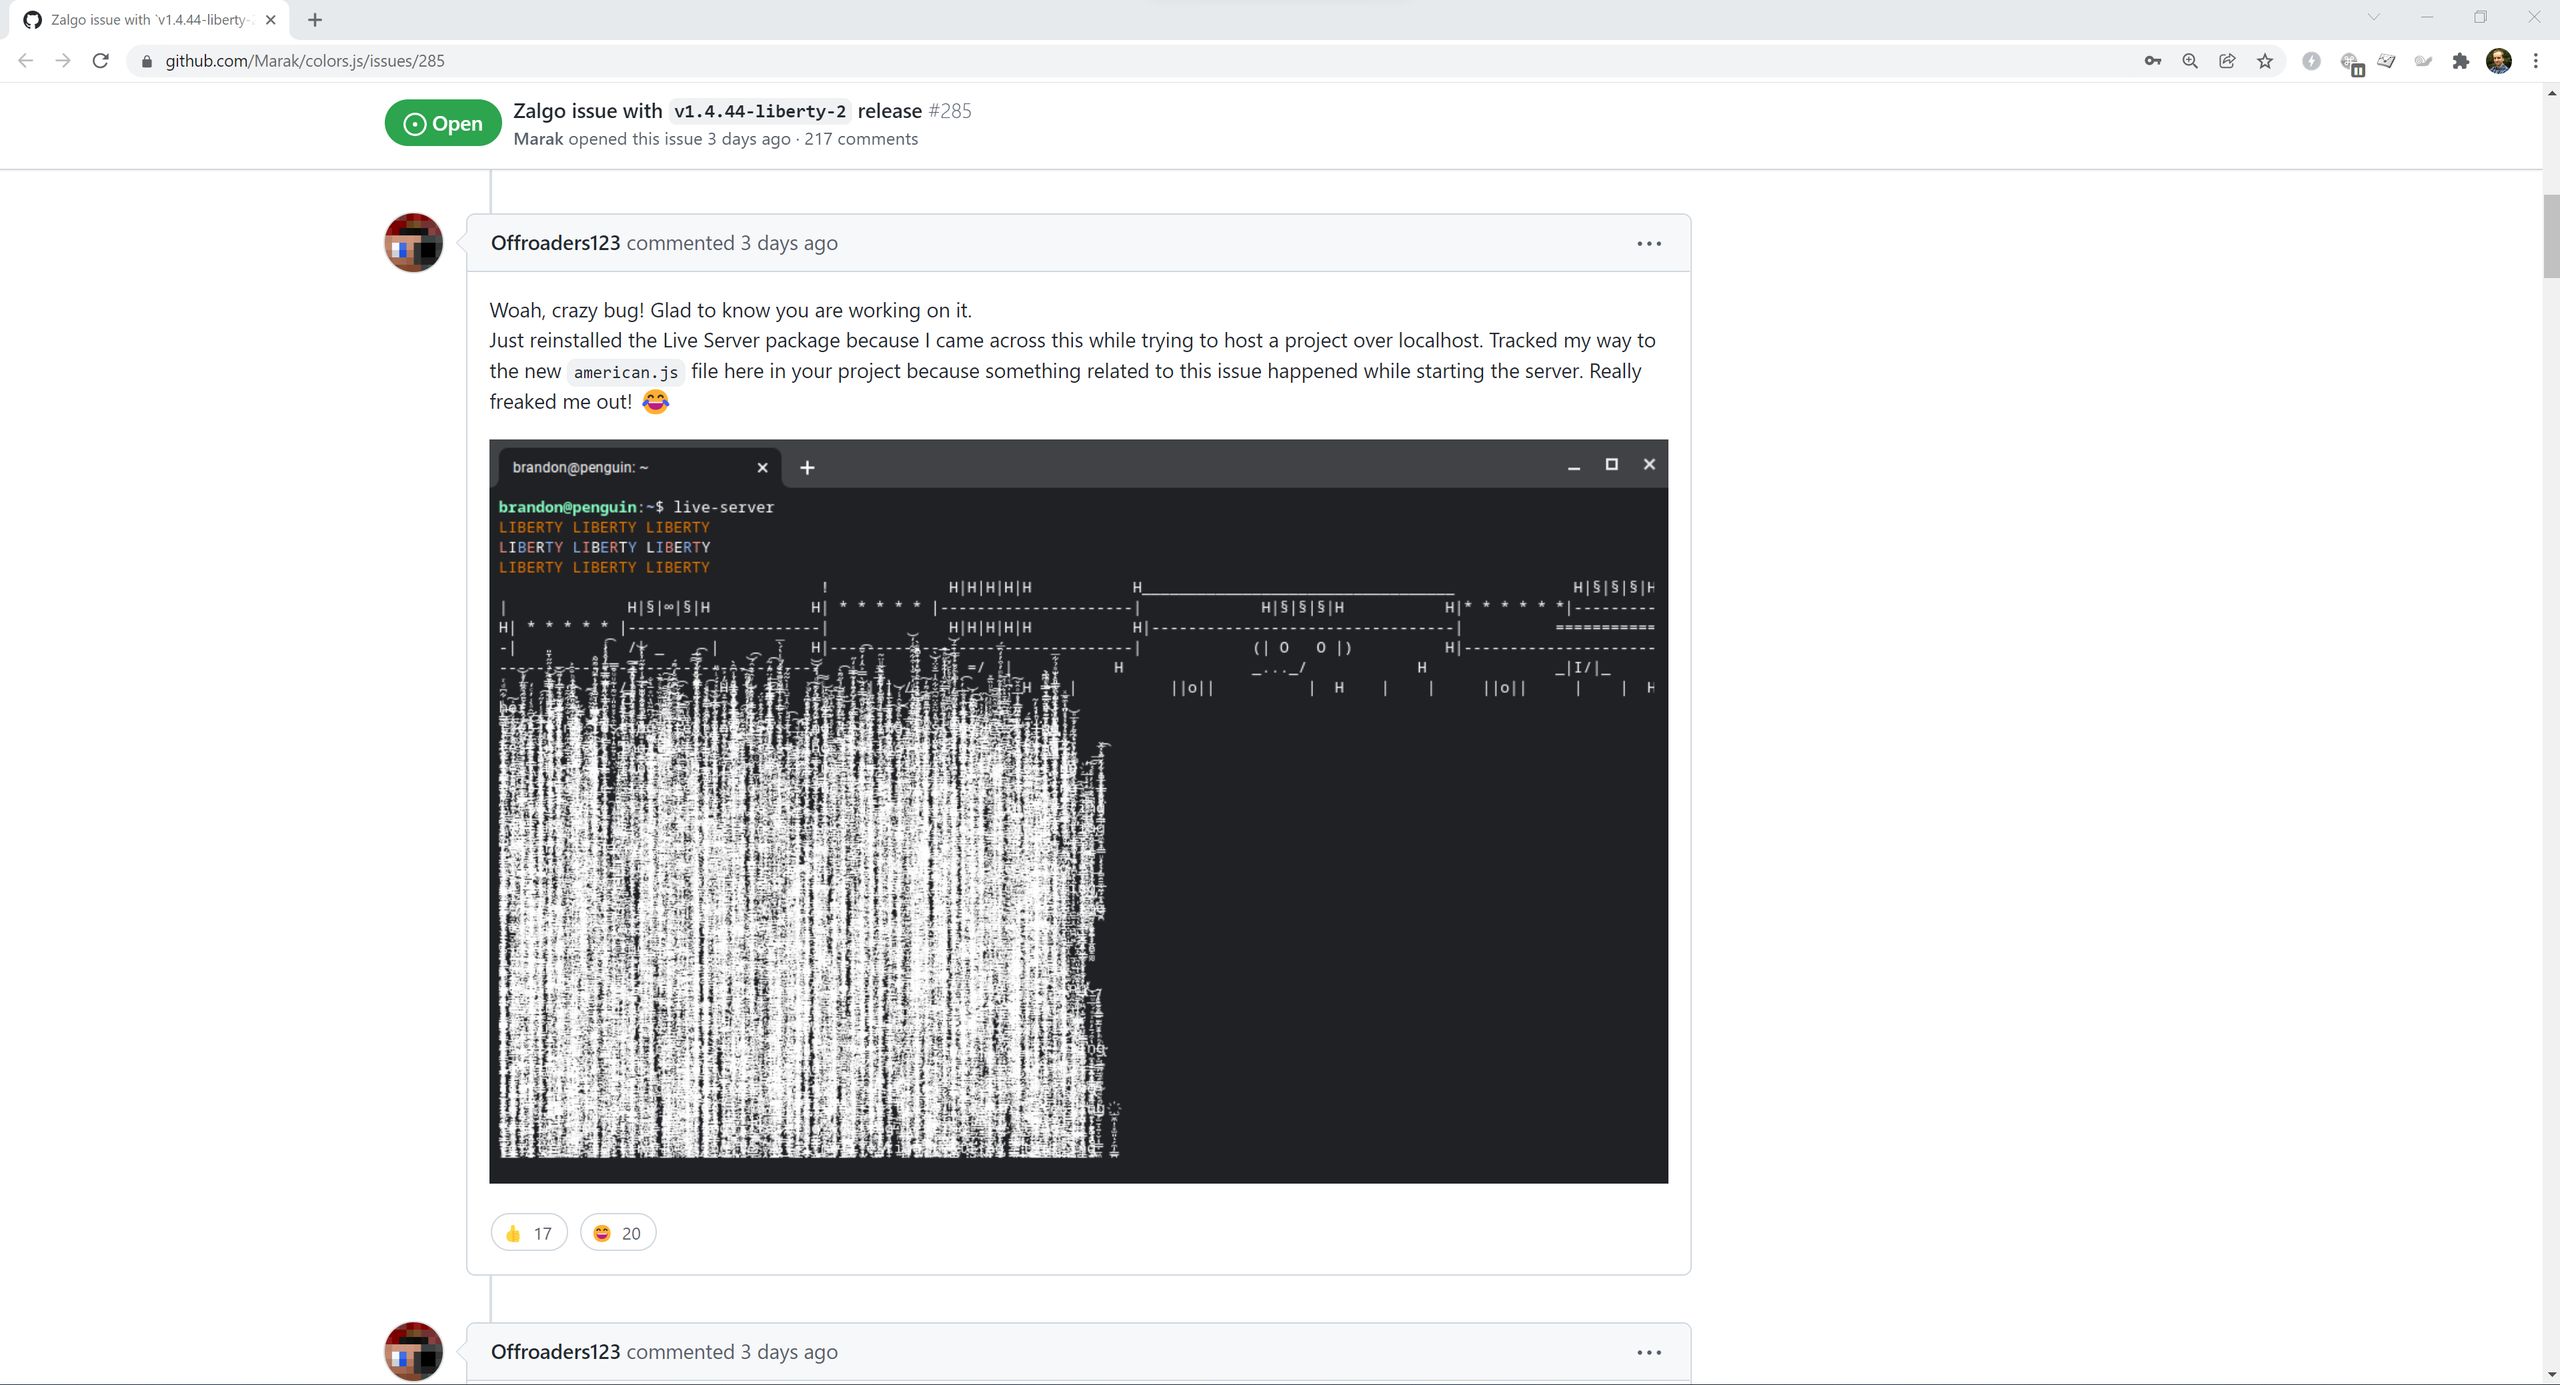The height and width of the screenshot is (1385, 2560).
Task: Bookmark this page with star icon
Action: pos(2265,61)
